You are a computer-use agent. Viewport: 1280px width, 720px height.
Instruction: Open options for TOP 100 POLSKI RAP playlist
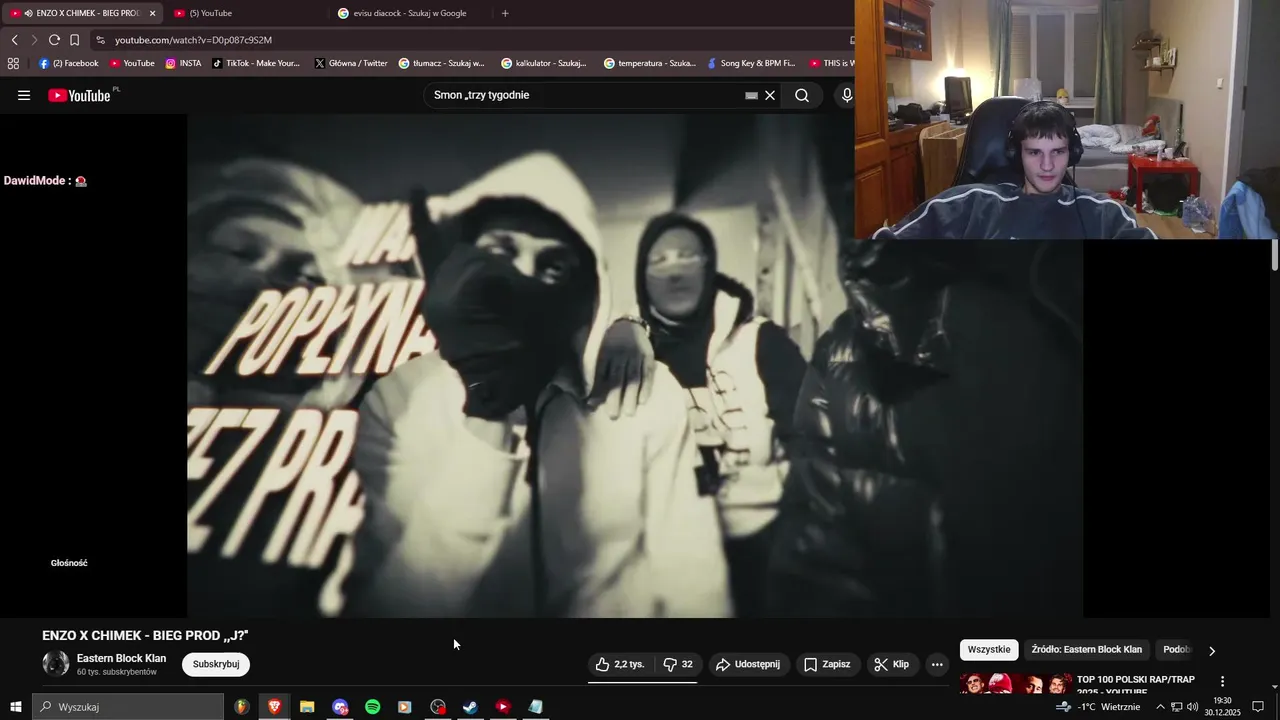1222,681
